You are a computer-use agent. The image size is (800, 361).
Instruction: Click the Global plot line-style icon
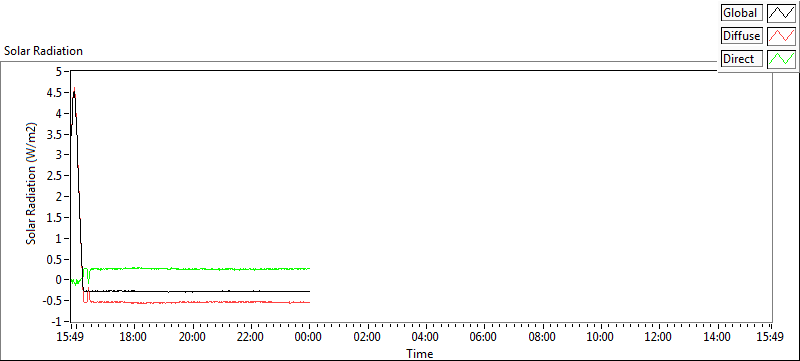[782, 13]
